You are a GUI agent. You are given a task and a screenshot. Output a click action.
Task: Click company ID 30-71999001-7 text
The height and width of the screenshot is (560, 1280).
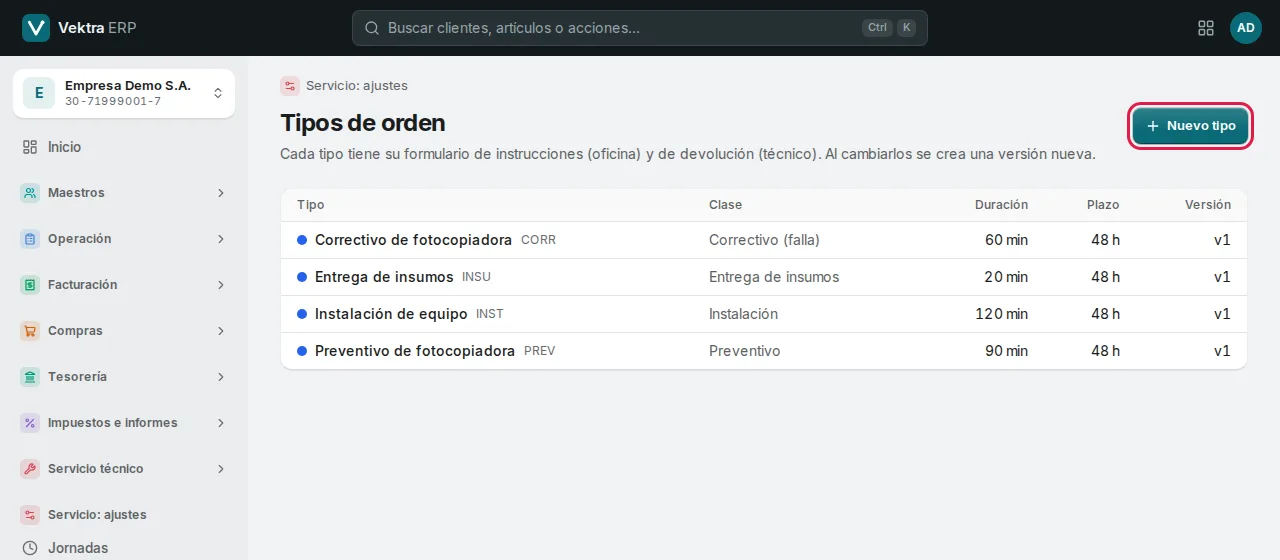113,102
